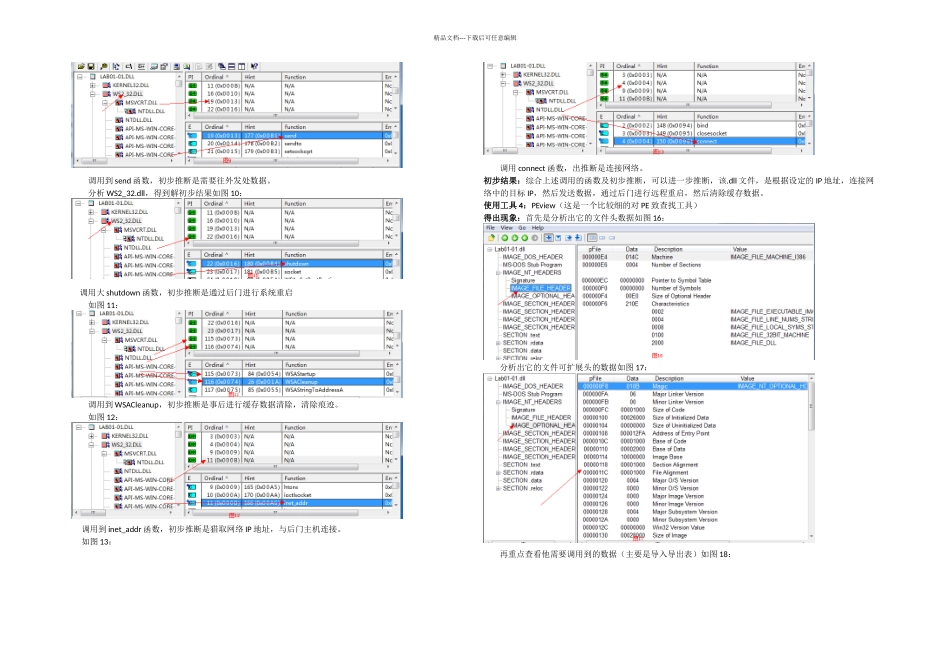
Task: Click the Save icon in Dependency Walker toolbar
Action: (90, 64)
